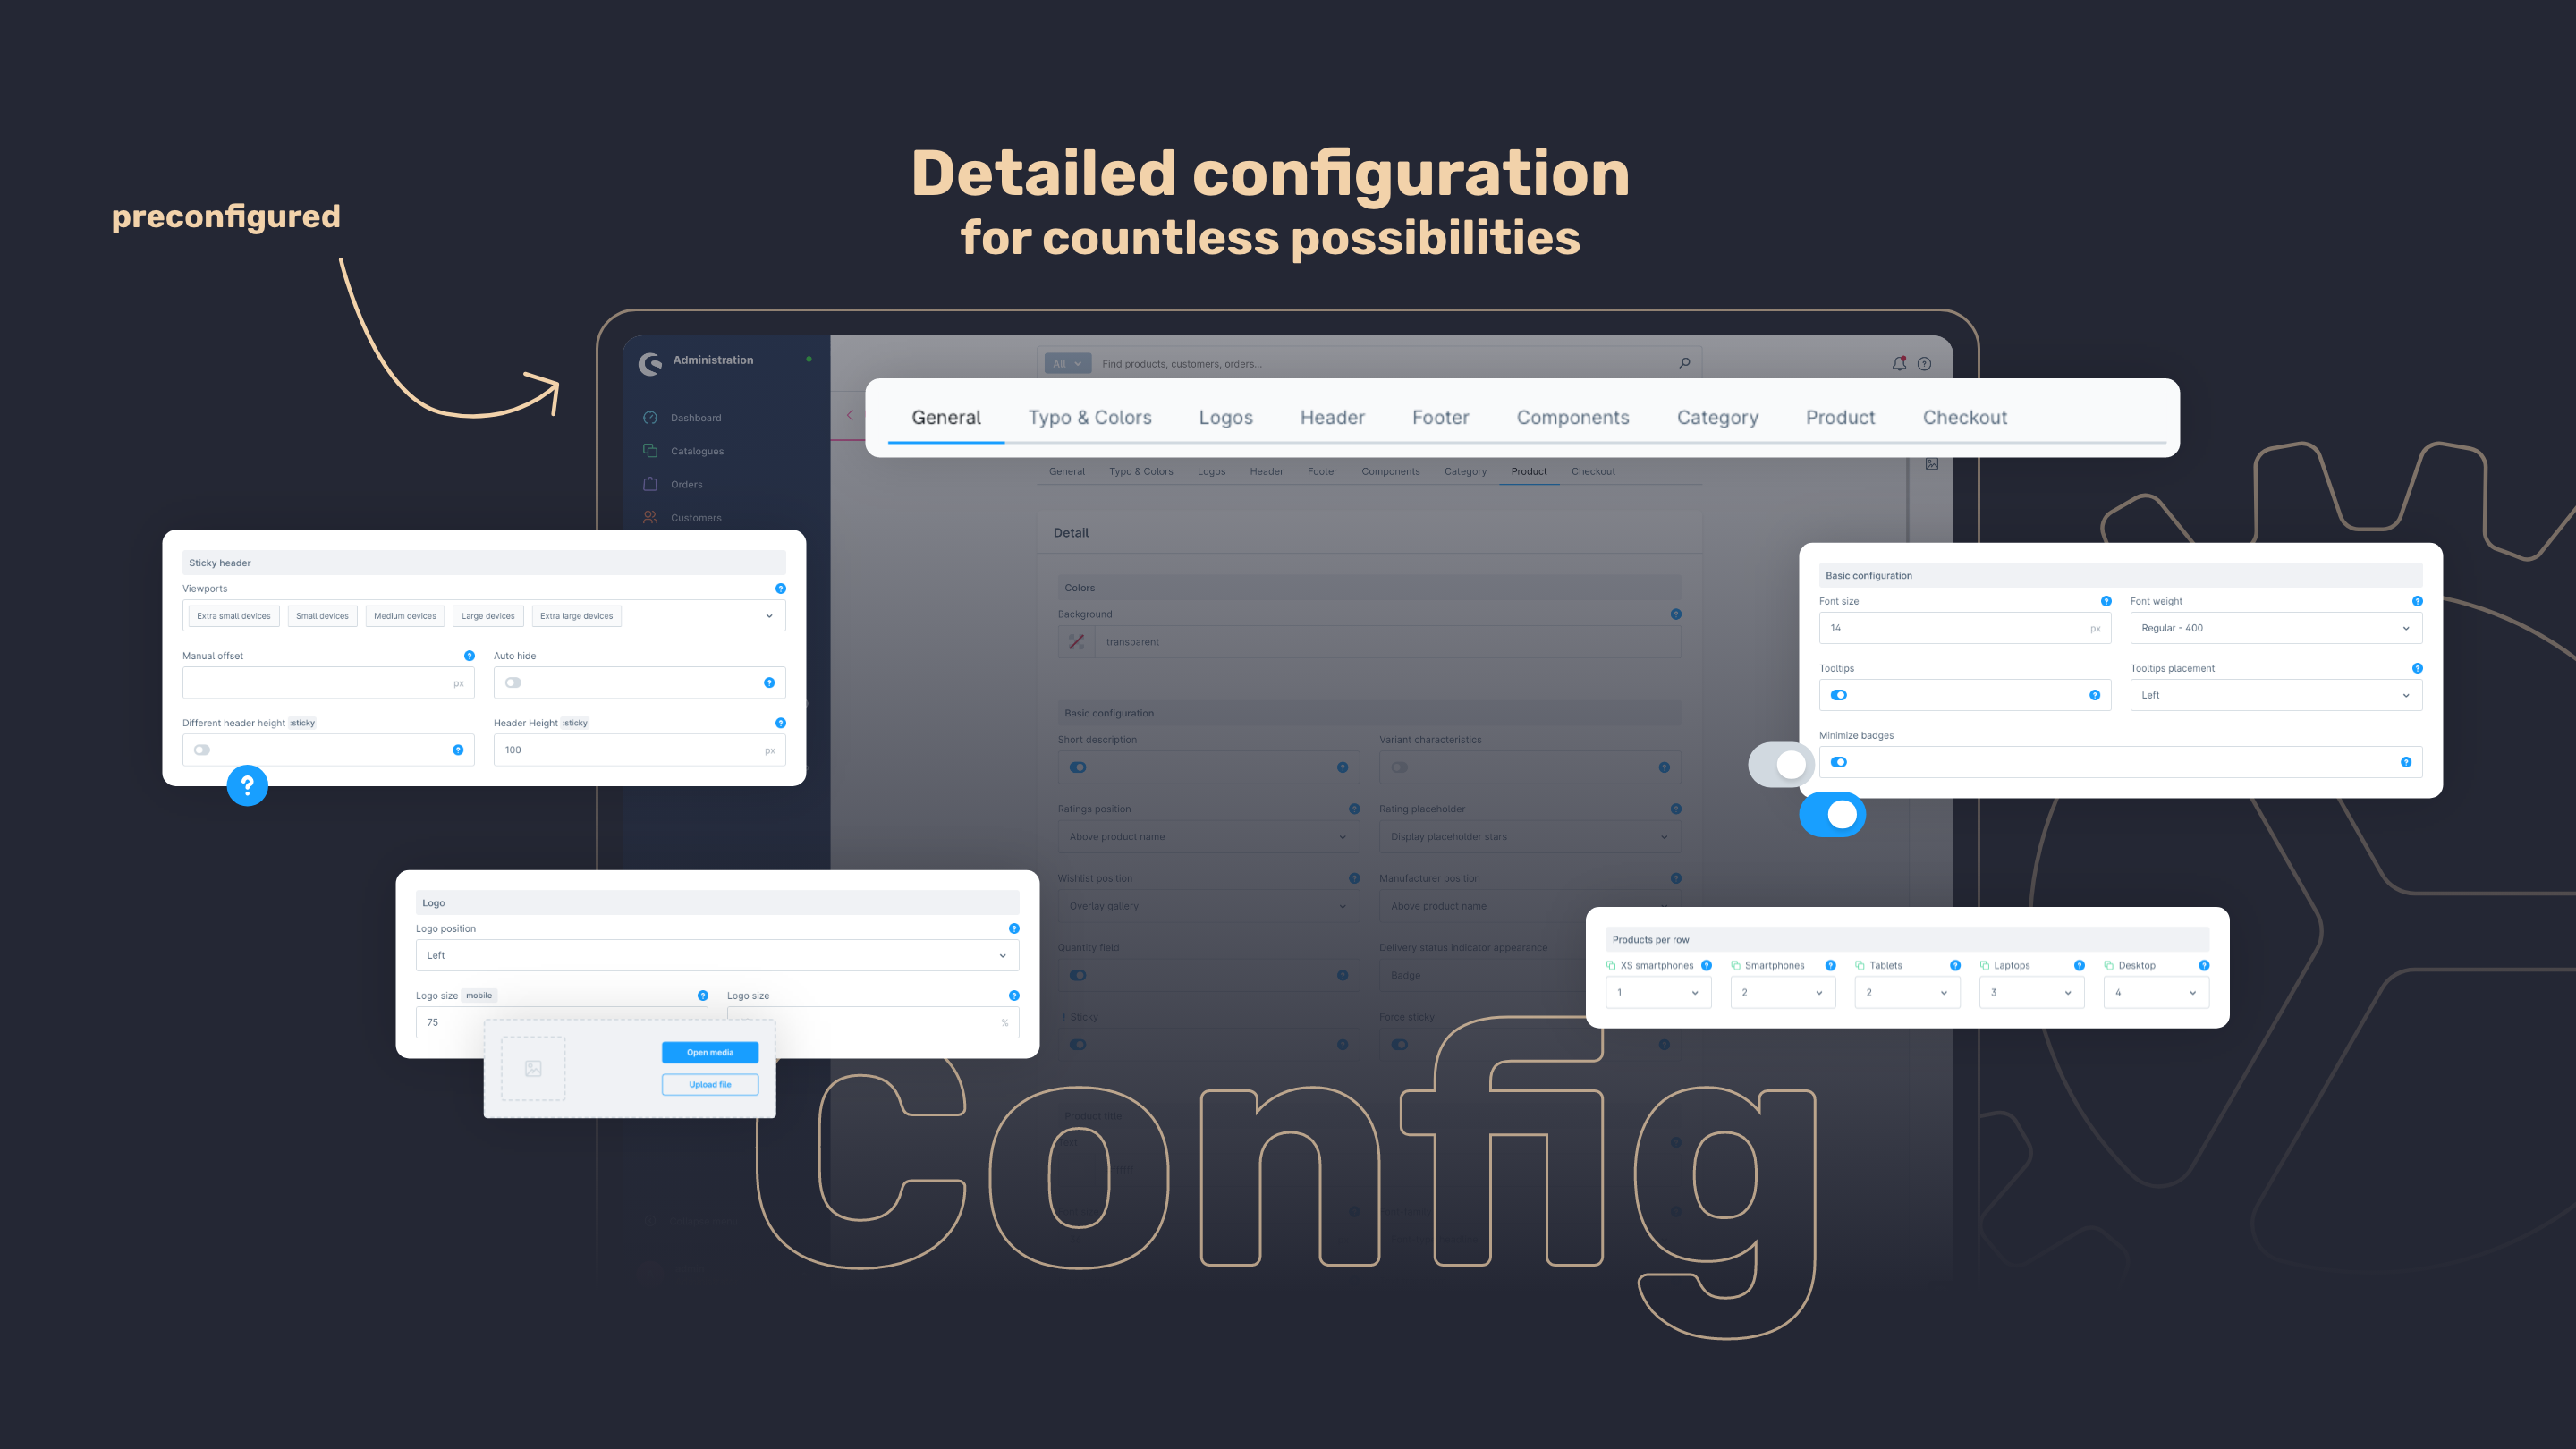Switch to the Checkout tab

[x=1966, y=416]
